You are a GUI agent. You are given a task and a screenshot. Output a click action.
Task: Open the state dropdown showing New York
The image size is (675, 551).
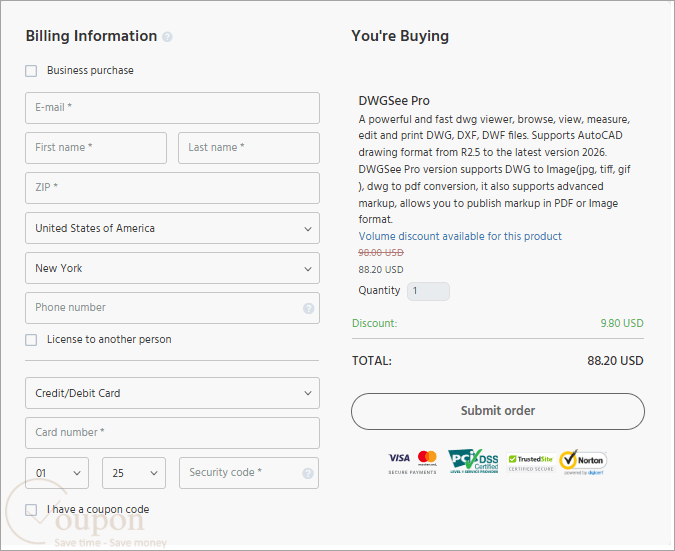pyautogui.click(x=172, y=268)
